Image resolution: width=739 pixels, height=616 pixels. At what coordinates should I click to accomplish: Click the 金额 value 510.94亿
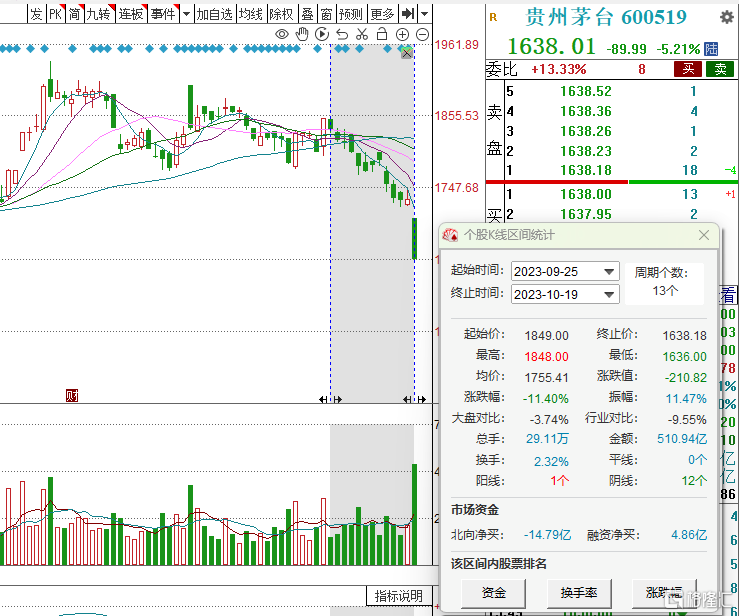click(x=682, y=439)
